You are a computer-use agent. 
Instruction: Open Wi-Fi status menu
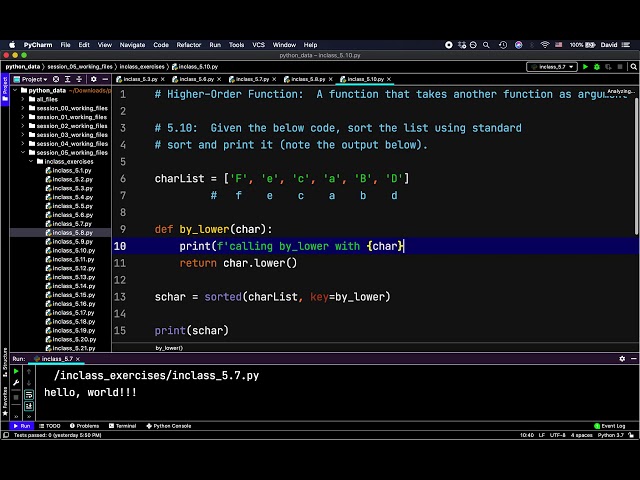(545, 45)
